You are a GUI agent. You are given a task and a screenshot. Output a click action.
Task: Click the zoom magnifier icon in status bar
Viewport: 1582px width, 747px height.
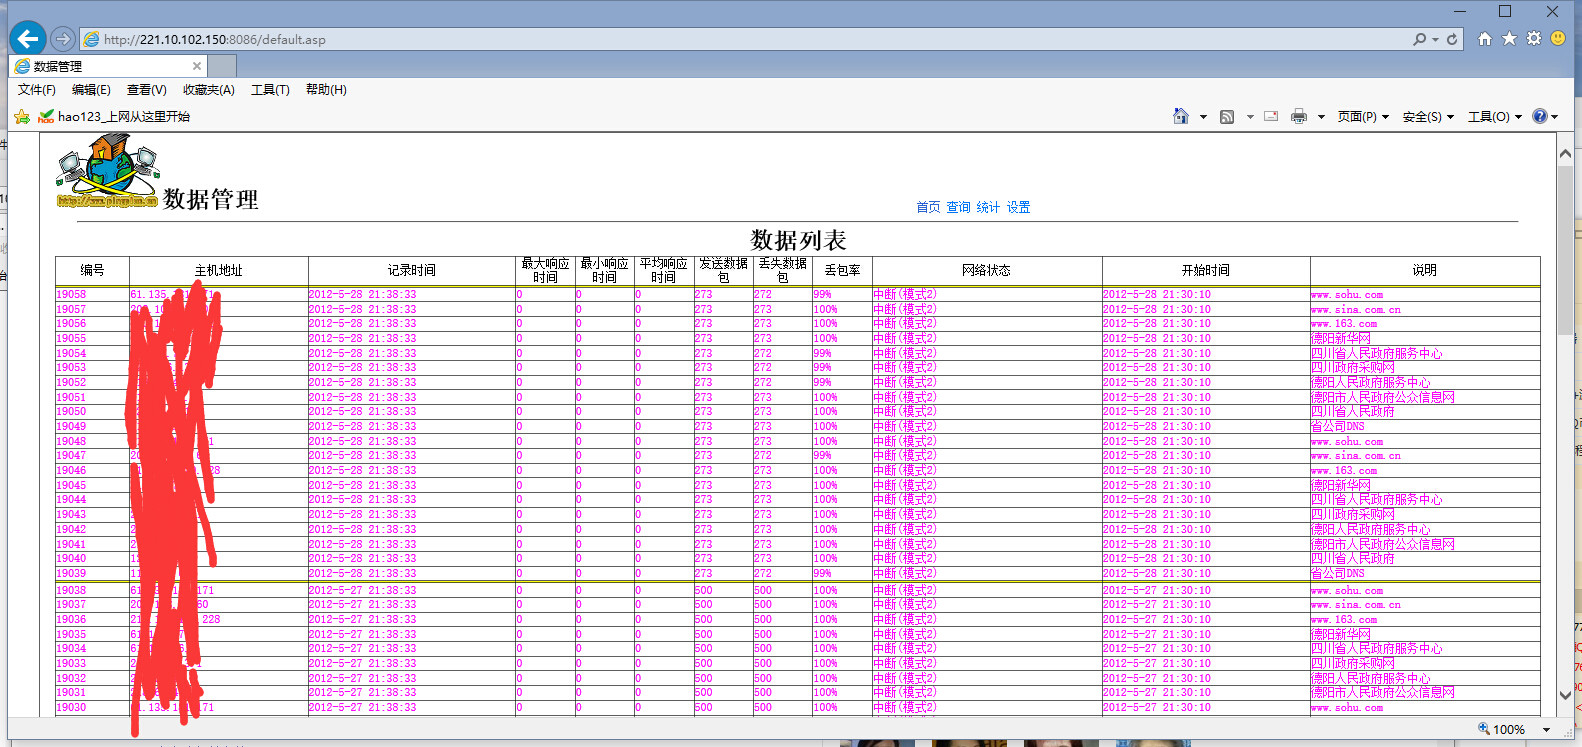1484,729
